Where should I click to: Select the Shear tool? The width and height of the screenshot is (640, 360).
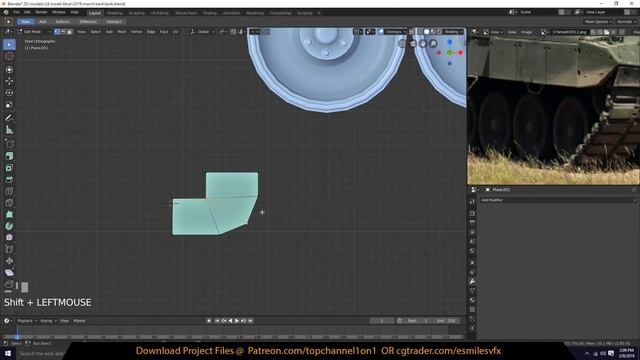coord(9,273)
